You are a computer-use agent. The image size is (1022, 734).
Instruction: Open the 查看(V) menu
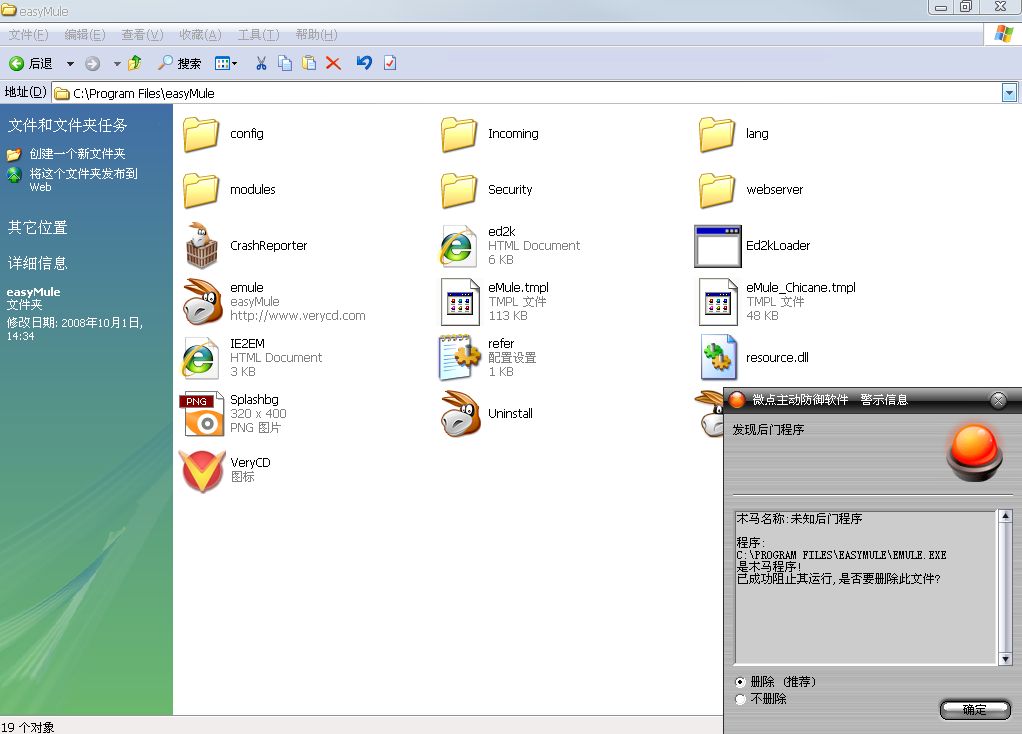point(142,35)
